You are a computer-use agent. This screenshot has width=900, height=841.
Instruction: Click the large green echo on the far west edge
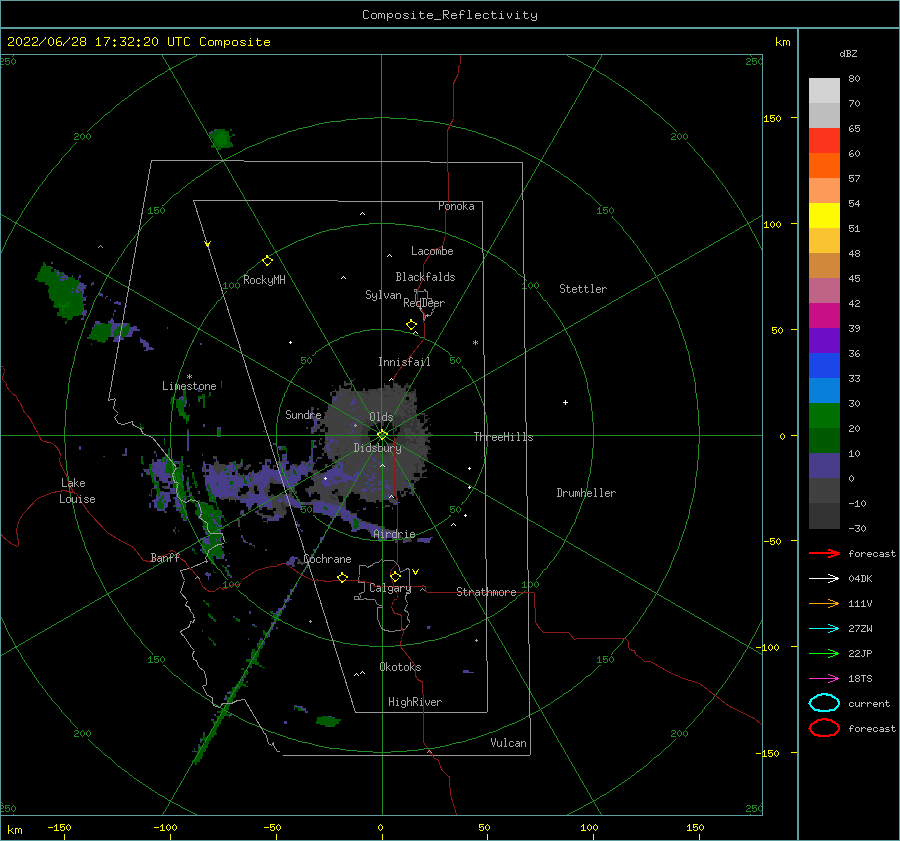coord(63,292)
